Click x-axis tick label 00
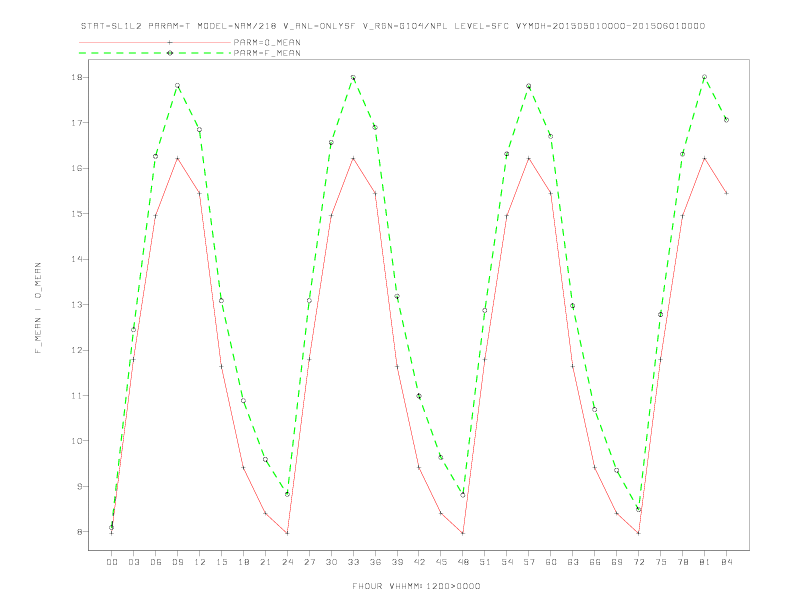 pos(112,562)
